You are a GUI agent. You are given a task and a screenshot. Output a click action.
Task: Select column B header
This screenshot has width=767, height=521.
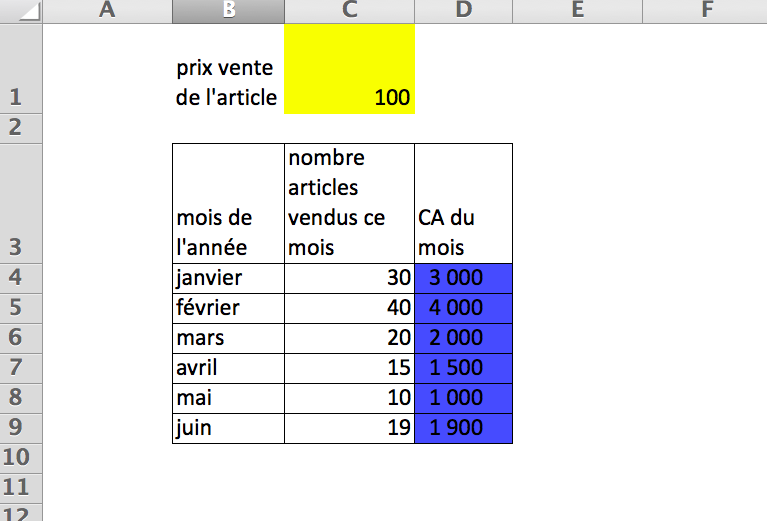click(228, 11)
